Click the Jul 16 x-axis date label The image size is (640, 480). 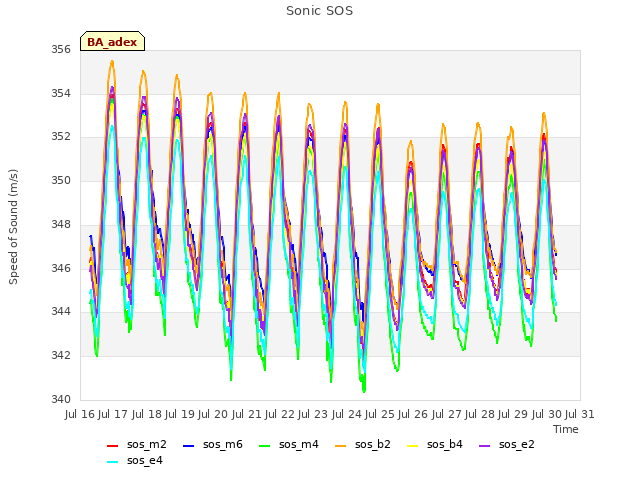tap(80, 415)
